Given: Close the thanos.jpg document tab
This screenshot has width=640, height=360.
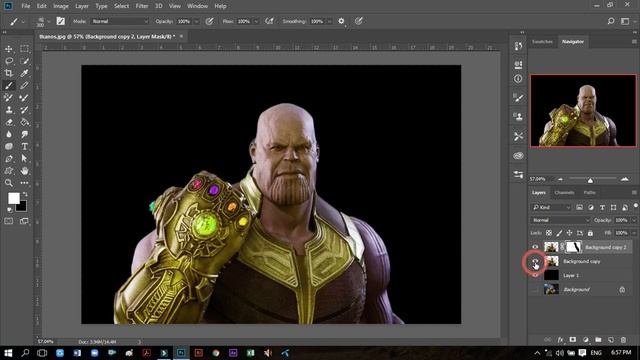Looking at the screenshot, I should (x=181, y=36).
